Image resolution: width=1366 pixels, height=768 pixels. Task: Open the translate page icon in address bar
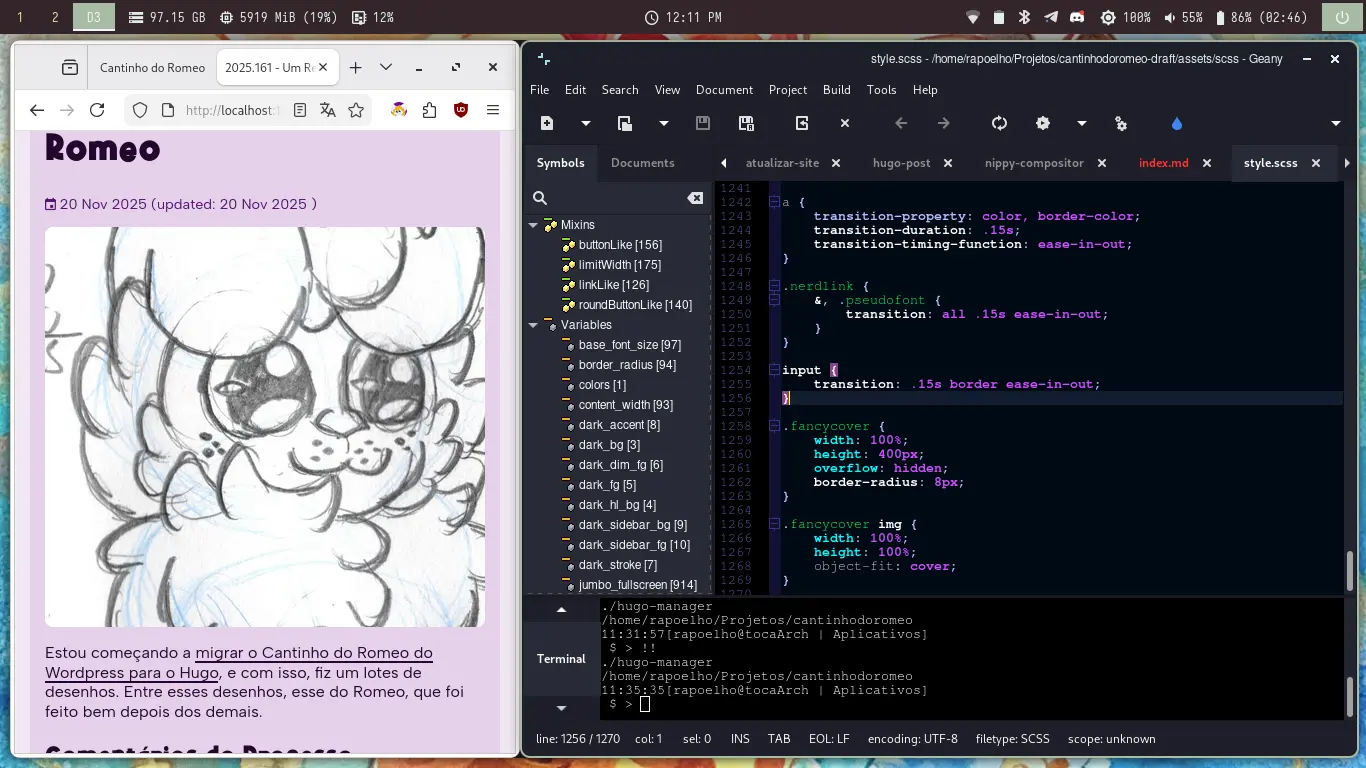pyautogui.click(x=327, y=110)
